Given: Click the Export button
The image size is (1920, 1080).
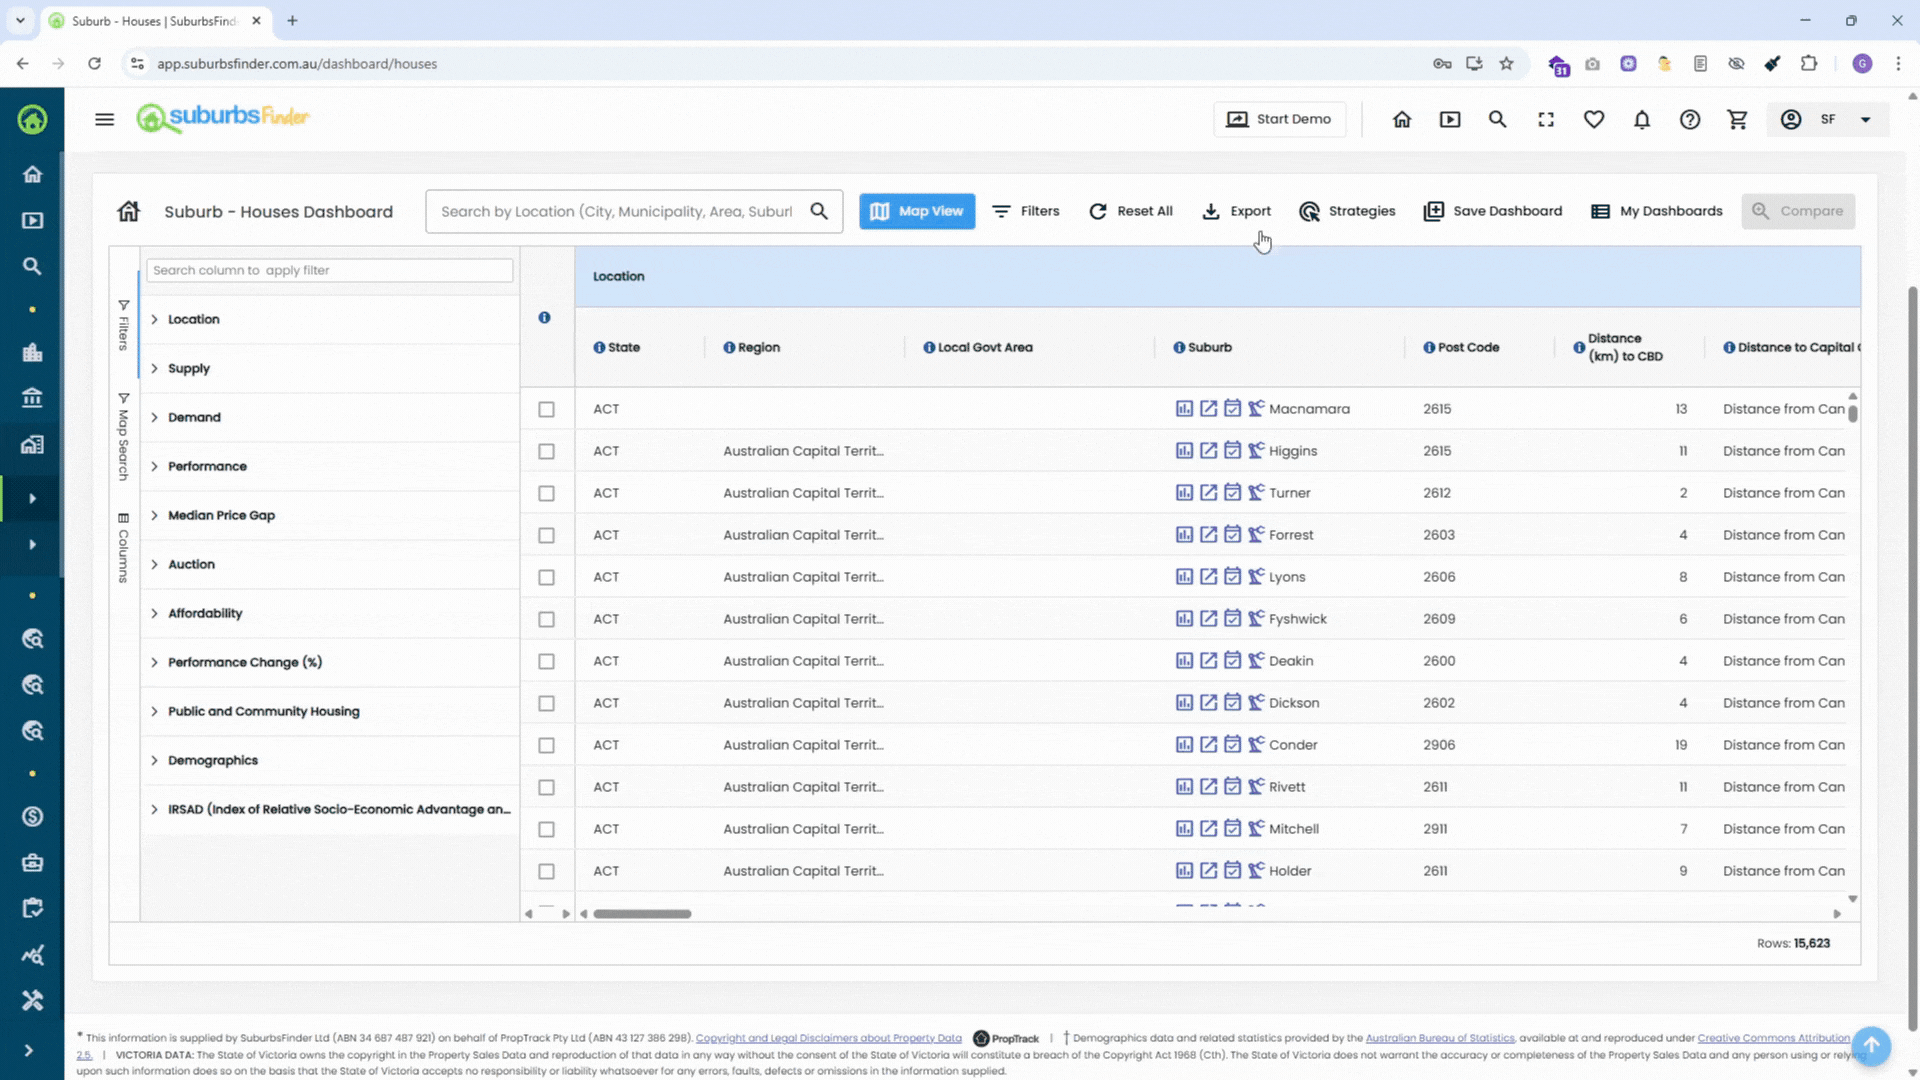Looking at the screenshot, I should tap(1236, 211).
